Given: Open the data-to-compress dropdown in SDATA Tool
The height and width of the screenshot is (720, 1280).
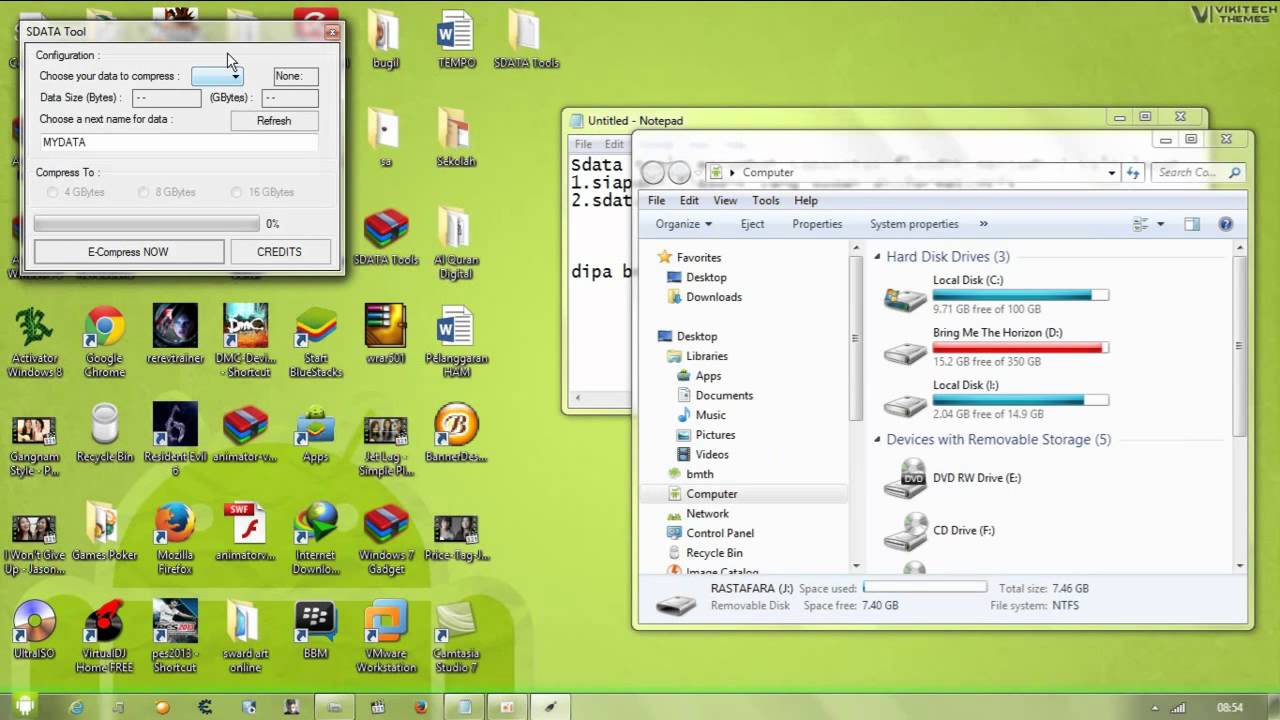Looking at the screenshot, I should pyautogui.click(x=217, y=76).
